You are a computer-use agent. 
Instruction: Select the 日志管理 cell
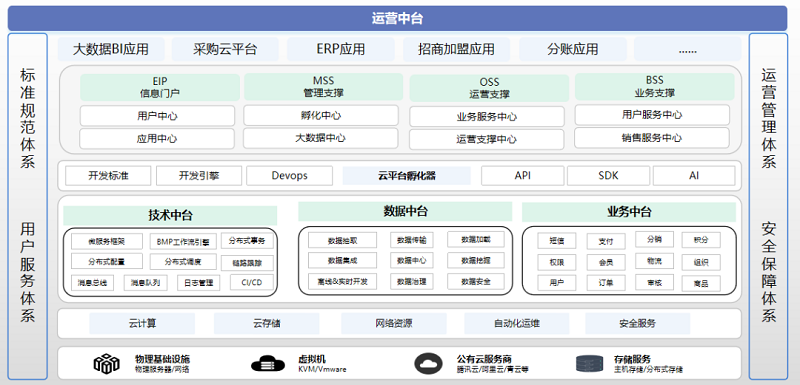tap(198, 283)
